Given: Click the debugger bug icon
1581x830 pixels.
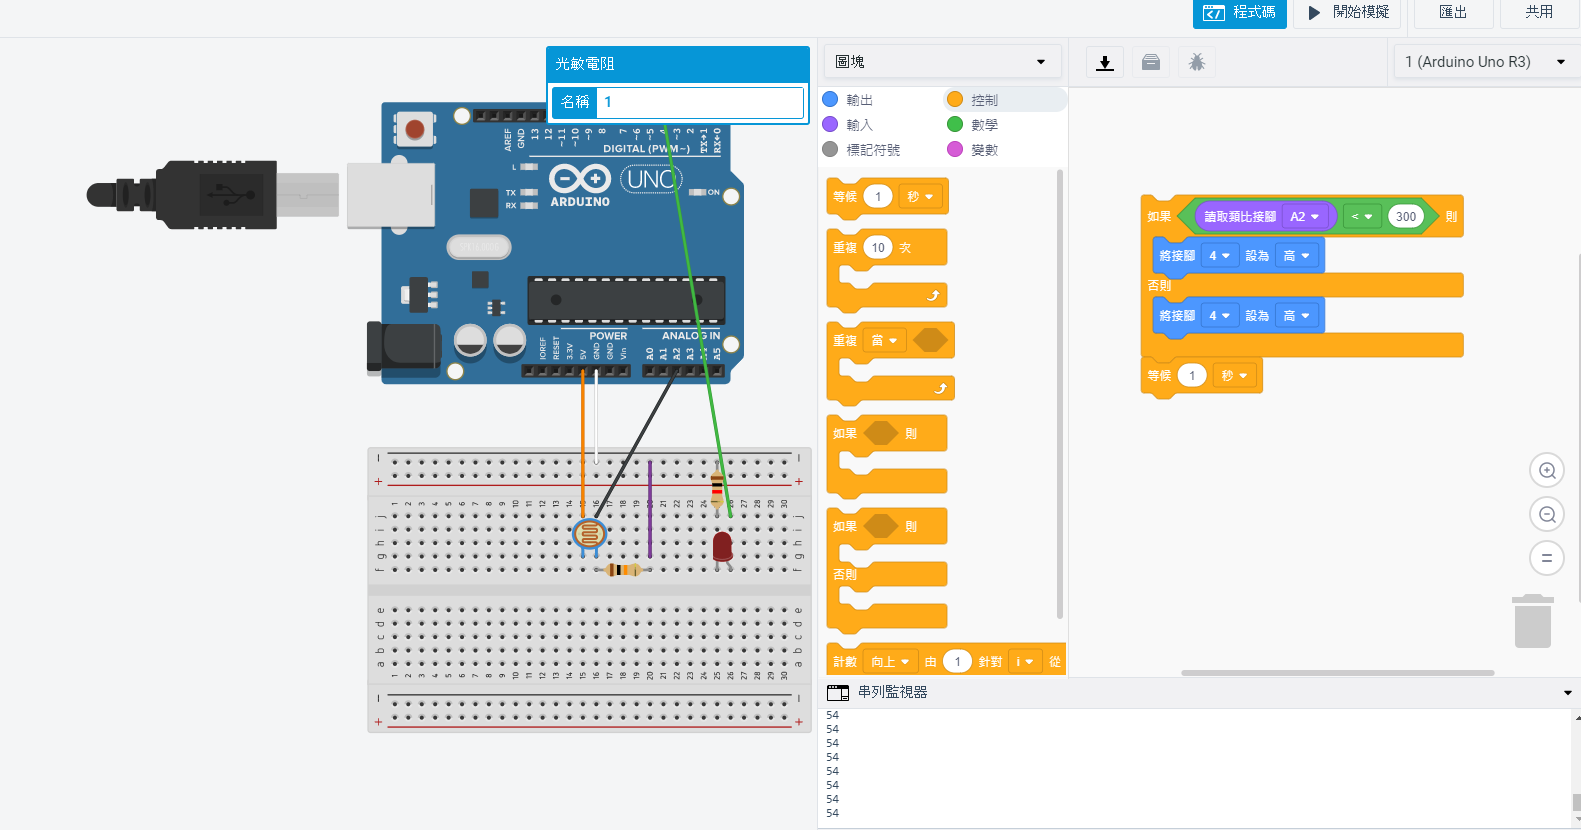Looking at the screenshot, I should click(x=1197, y=63).
